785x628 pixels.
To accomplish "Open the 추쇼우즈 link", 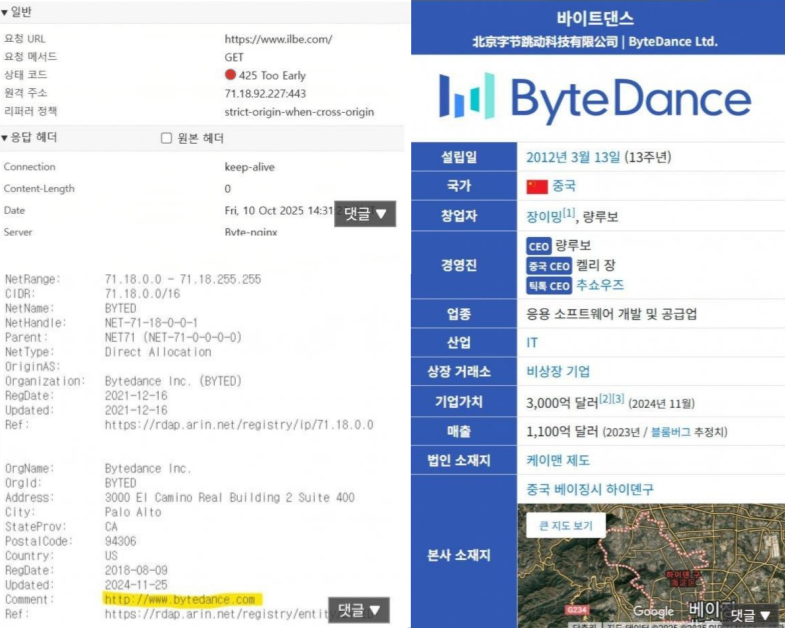I will [600, 285].
